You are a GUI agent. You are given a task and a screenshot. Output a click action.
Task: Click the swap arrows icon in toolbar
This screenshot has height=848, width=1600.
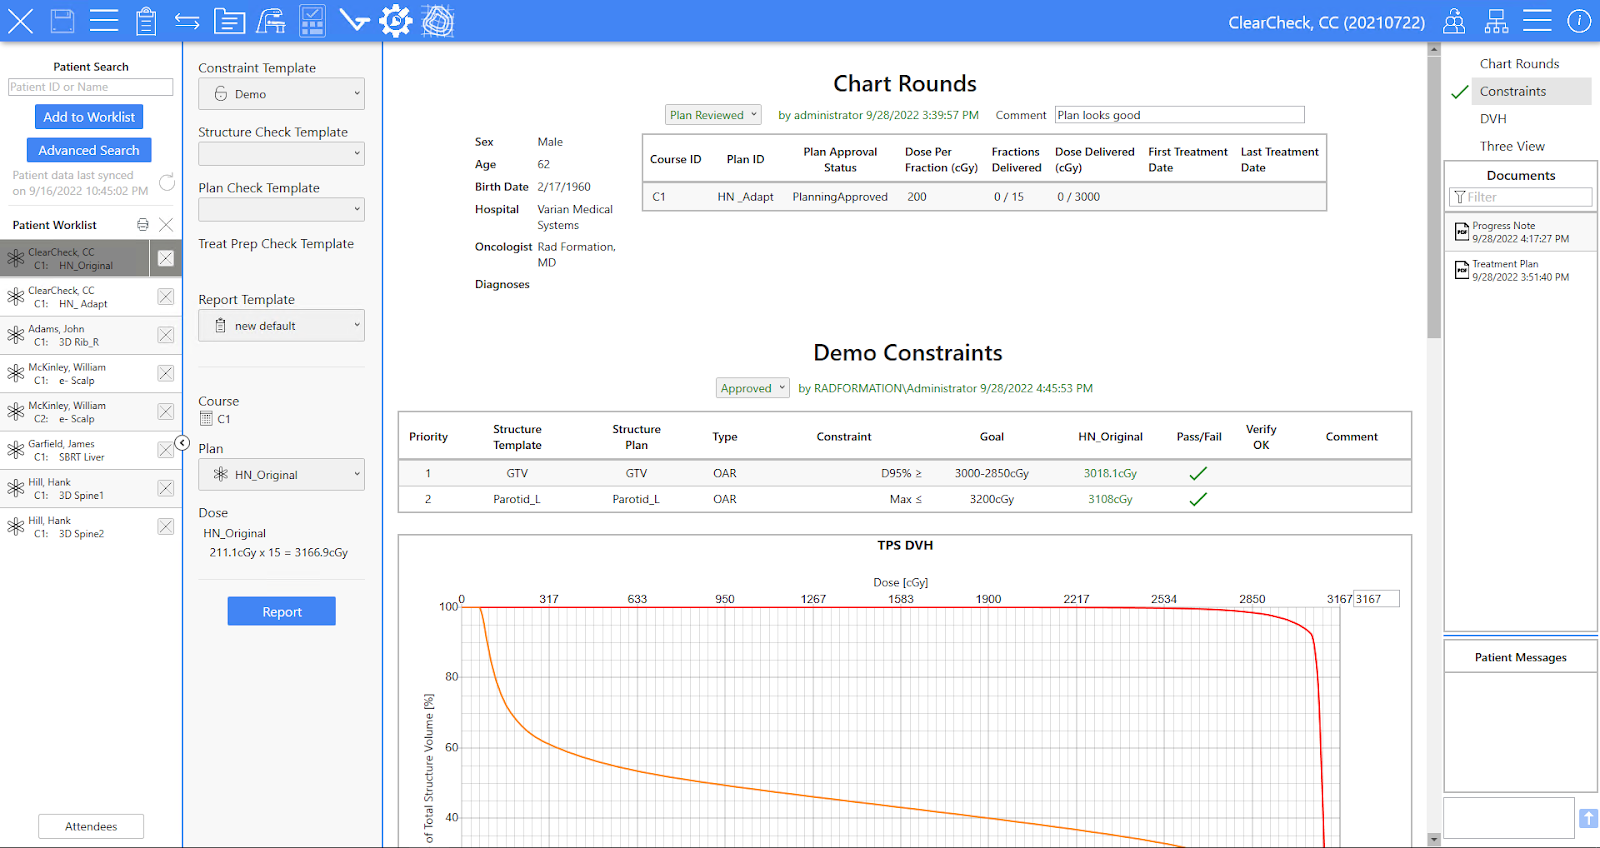(x=187, y=21)
